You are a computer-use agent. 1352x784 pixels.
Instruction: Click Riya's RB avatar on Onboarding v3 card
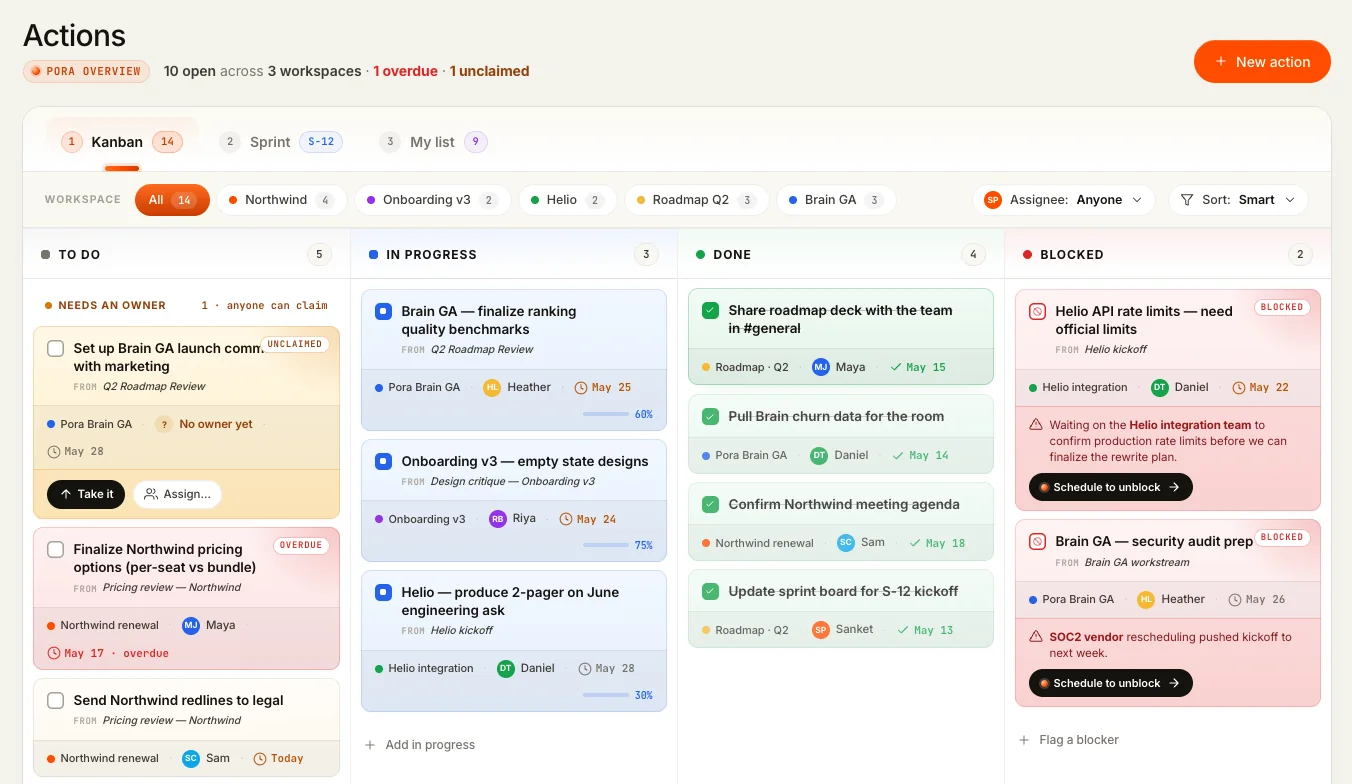[497, 519]
